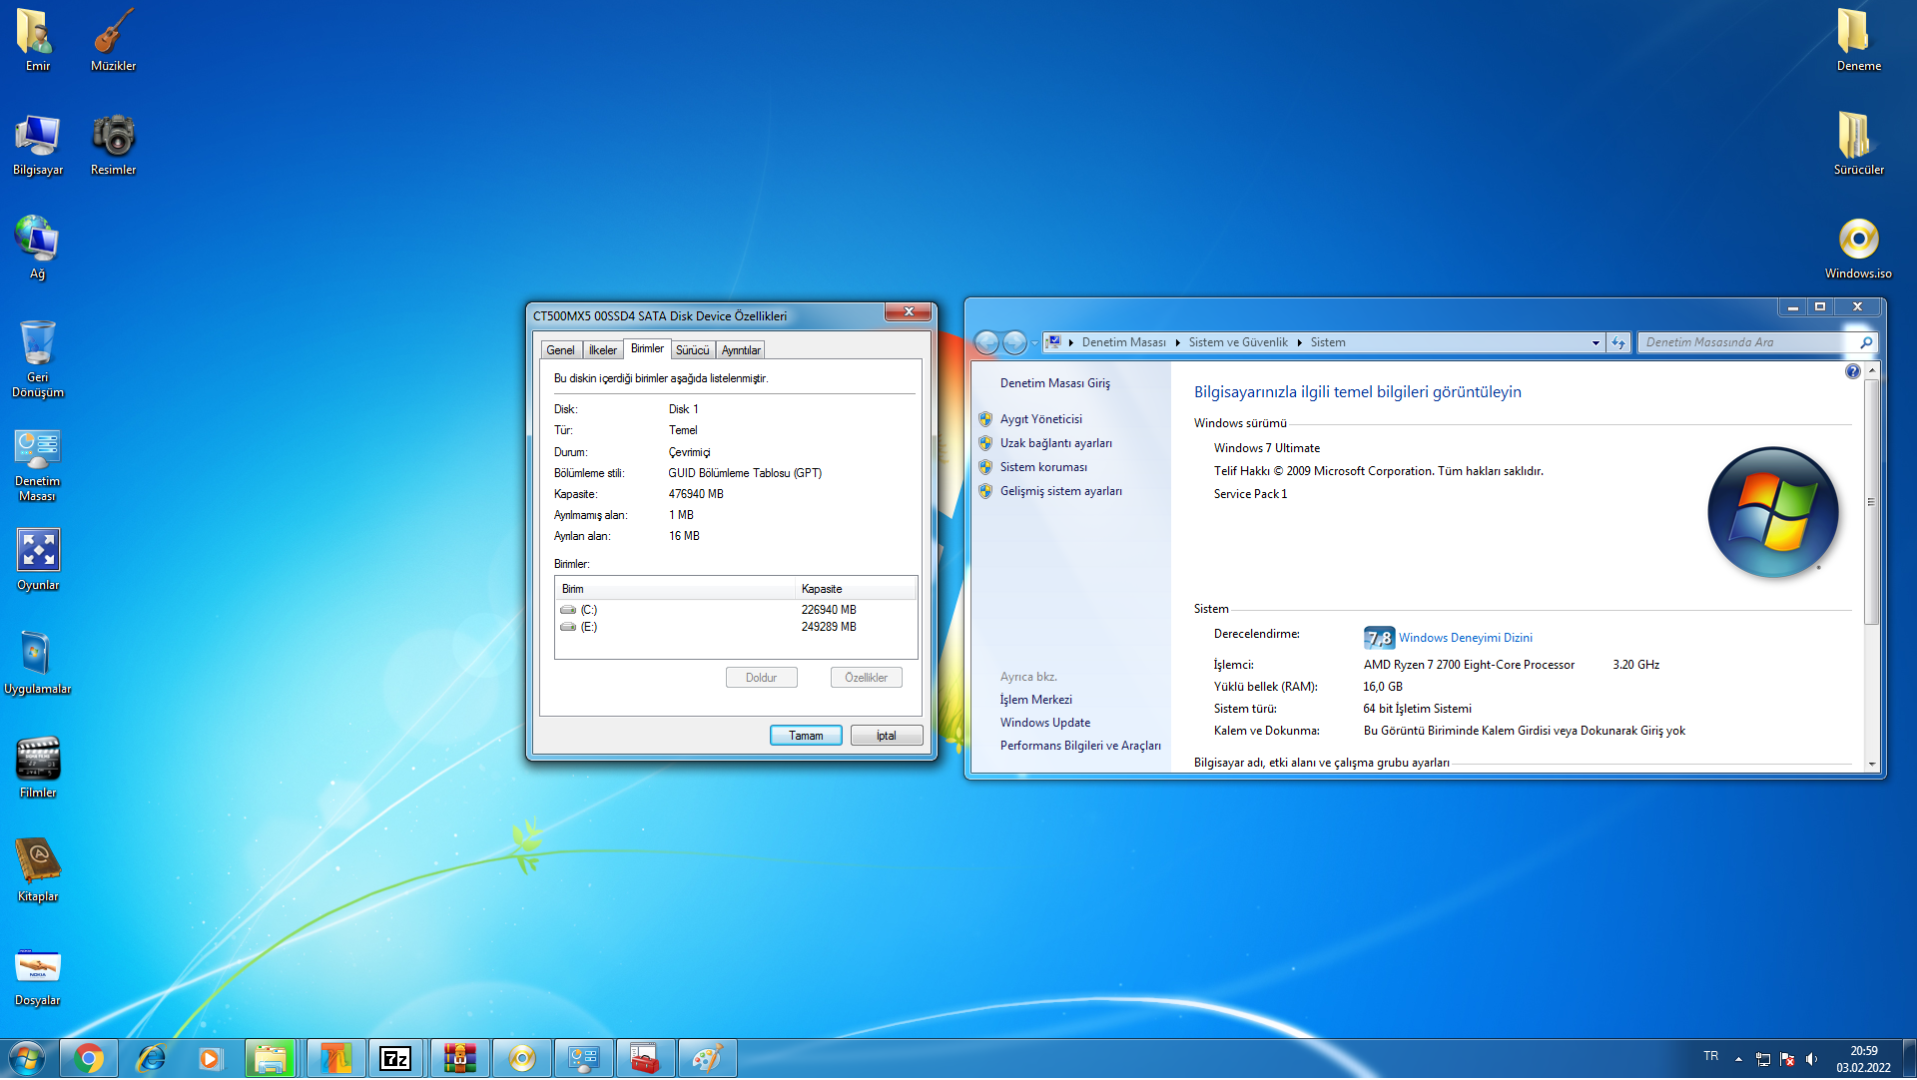Select the Deneme folder on desktop

[x=1858, y=40]
